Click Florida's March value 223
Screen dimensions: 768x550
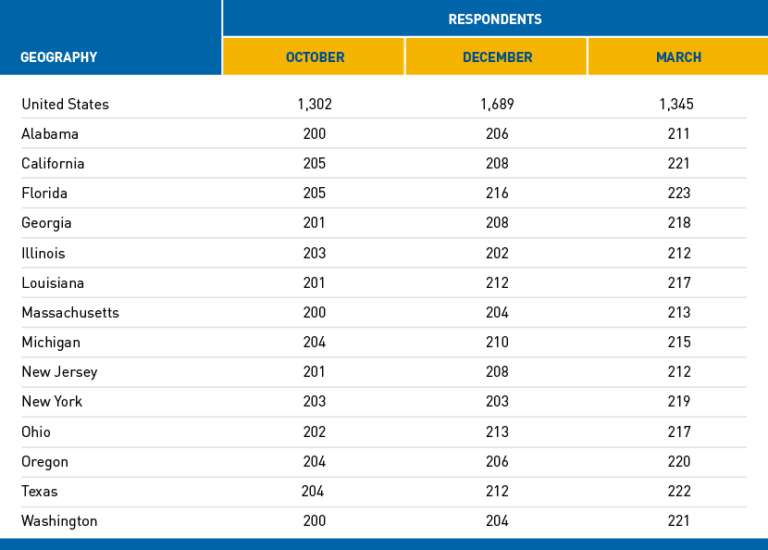tap(678, 193)
